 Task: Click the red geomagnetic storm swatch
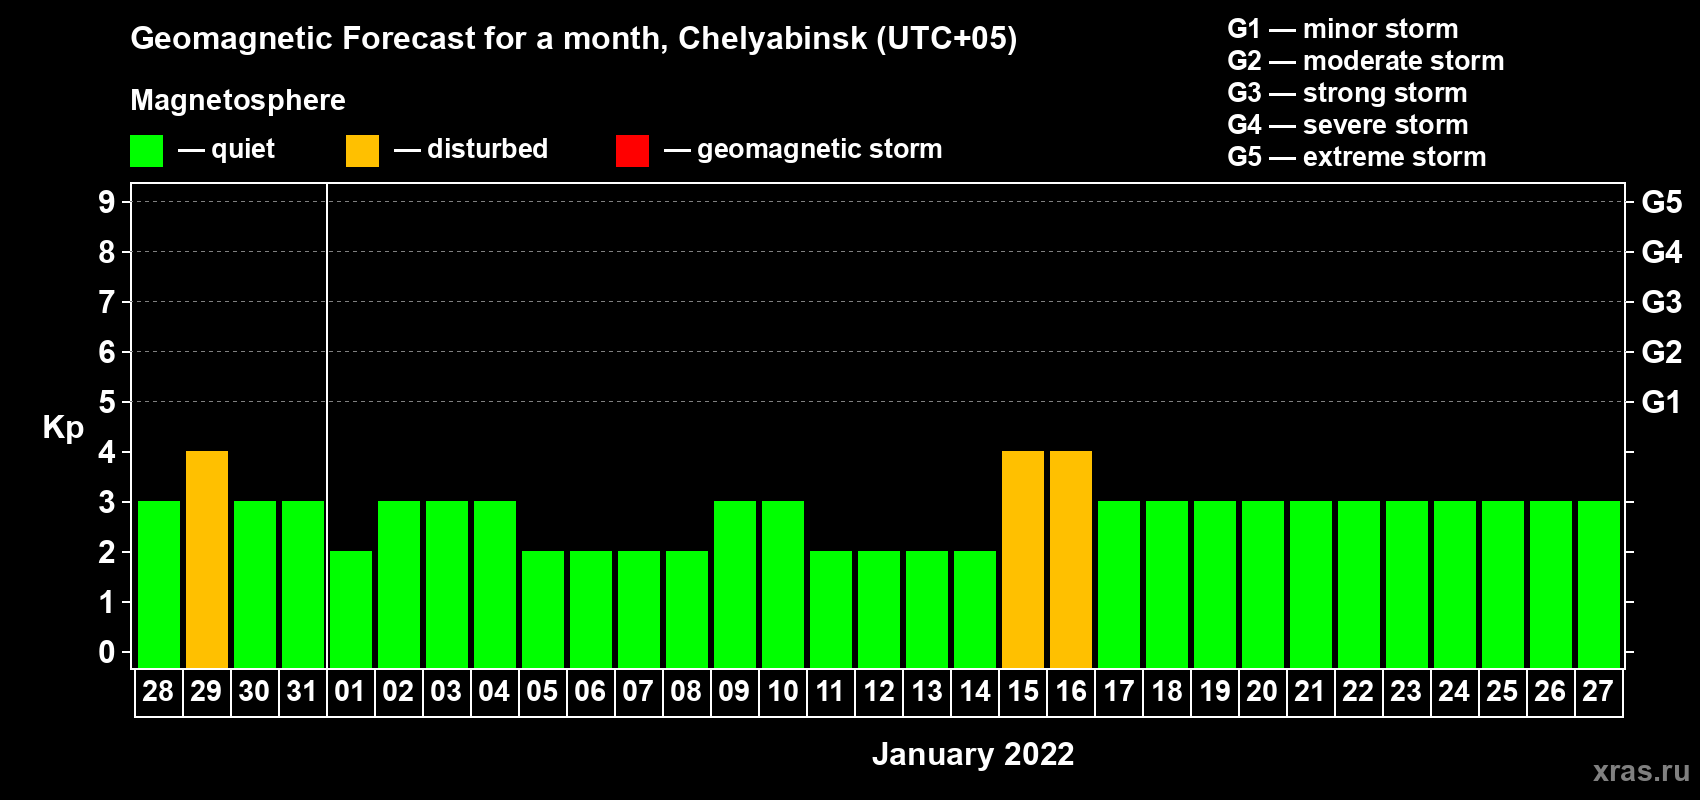click(632, 151)
